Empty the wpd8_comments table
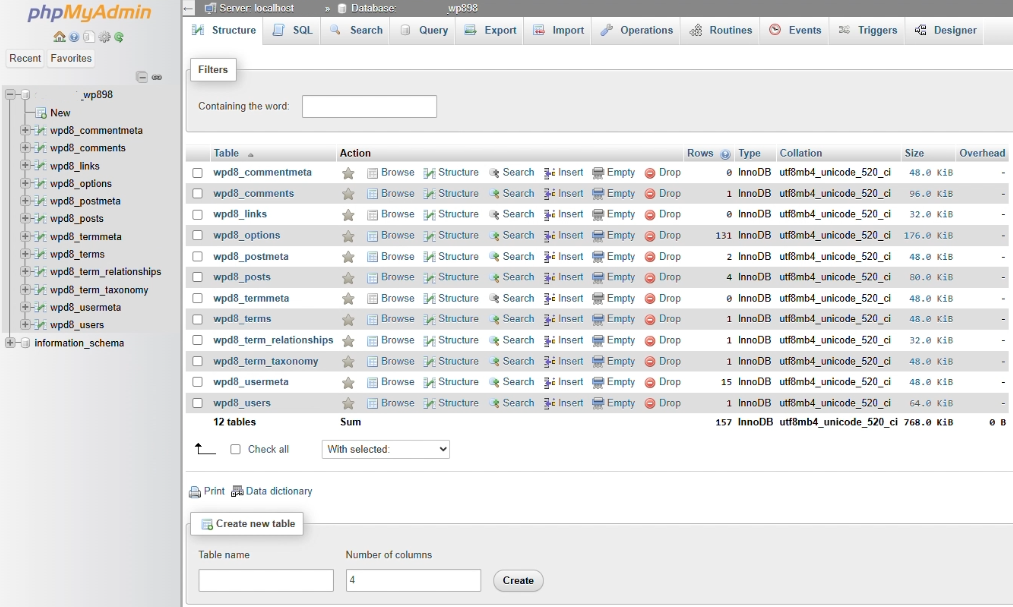Viewport: 1013px width, 607px height. coord(614,193)
